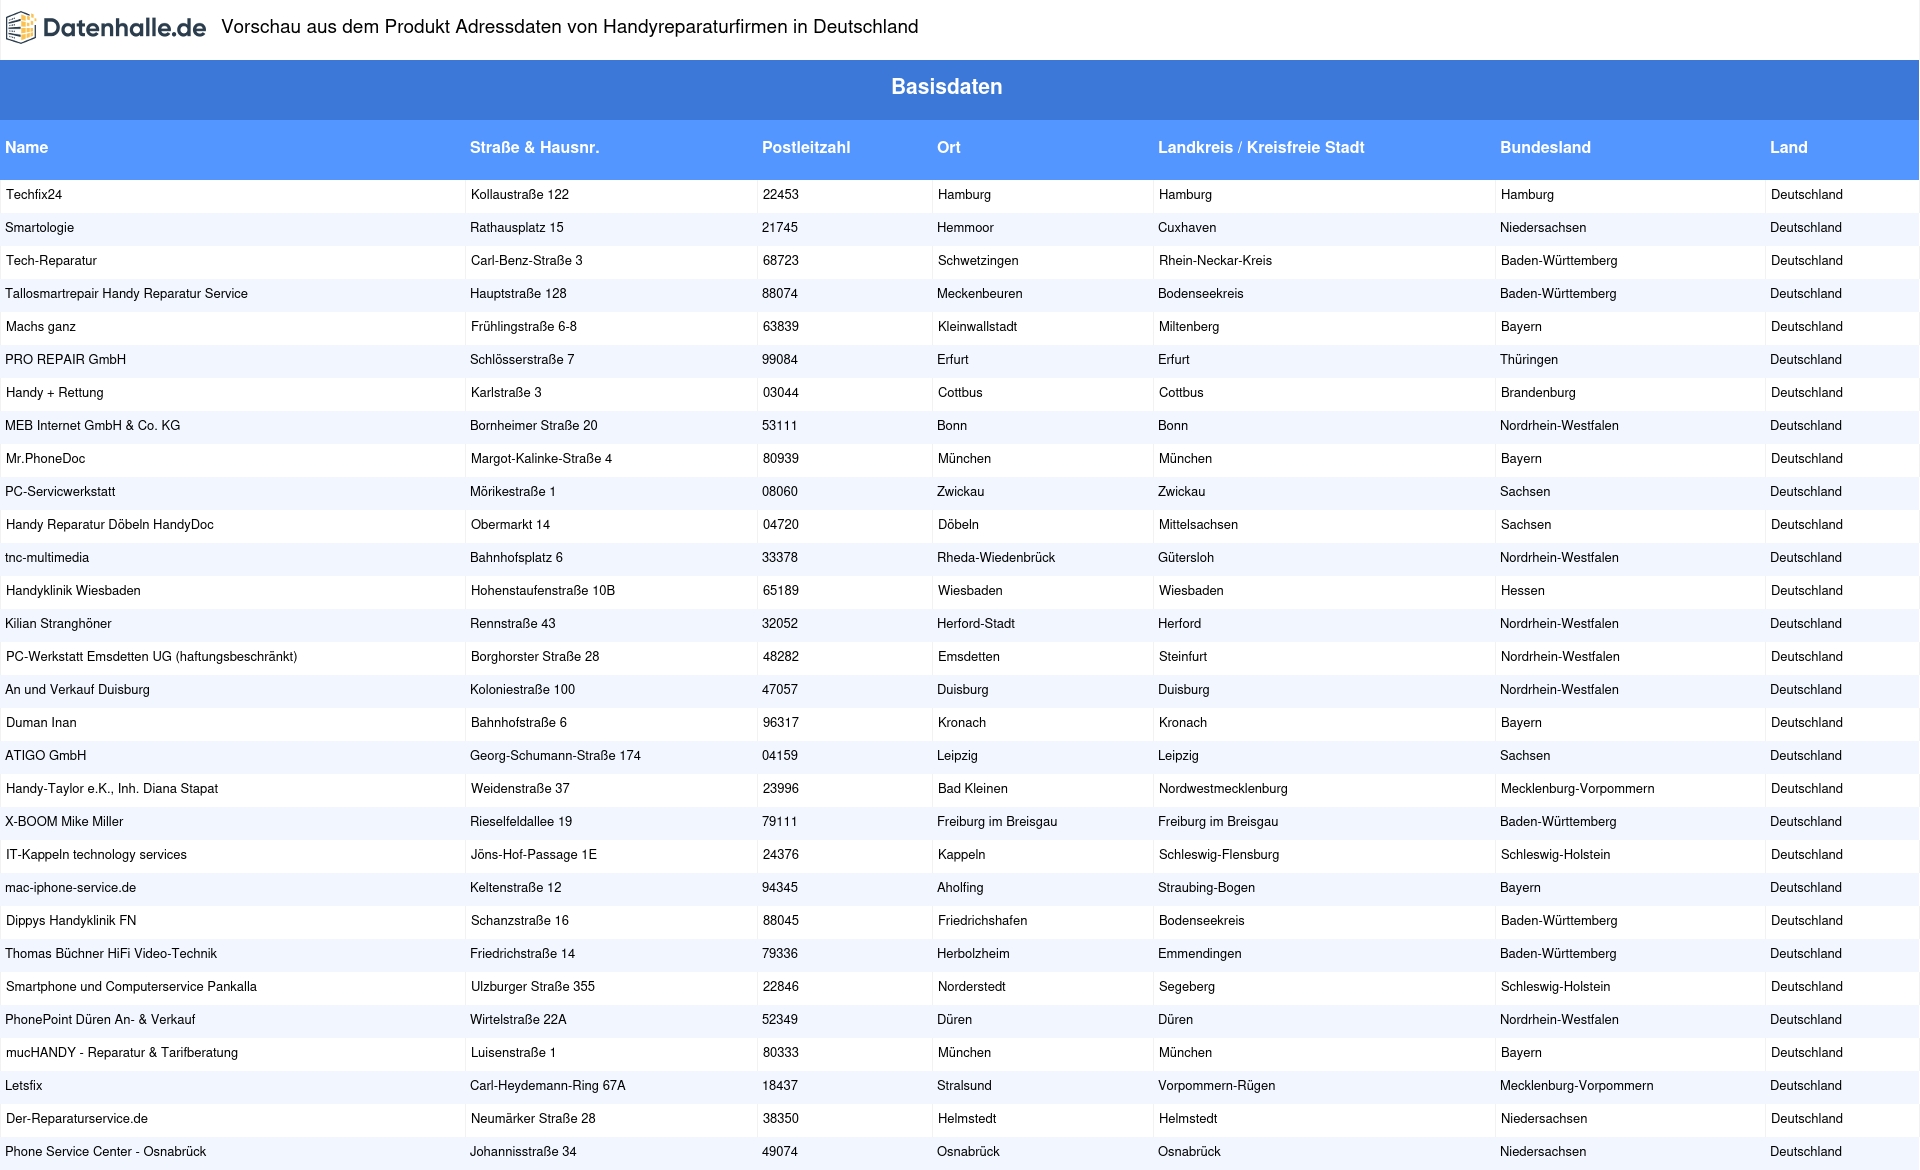Click postal code 03044
This screenshot has height=1170, width=1920.
(781, 393)
